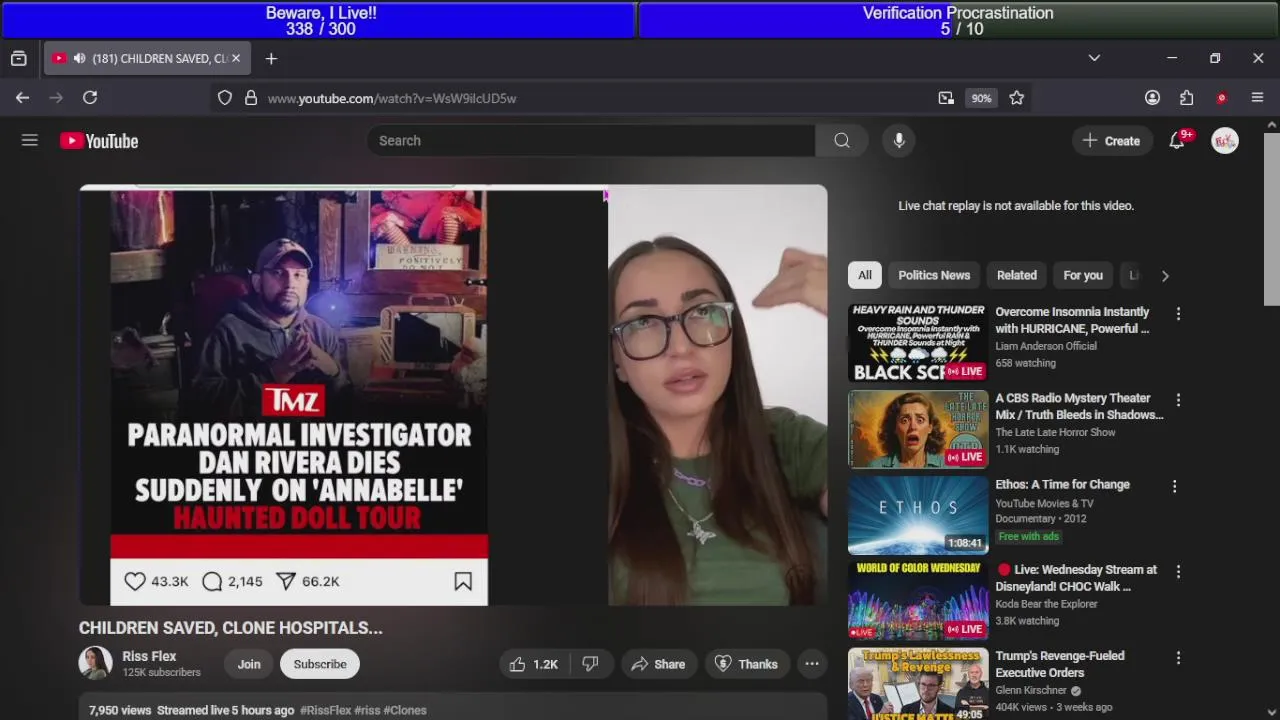Select the Politics News chip
The height and width of the screenshot is (720, 1280).
[x=934, y=275]
